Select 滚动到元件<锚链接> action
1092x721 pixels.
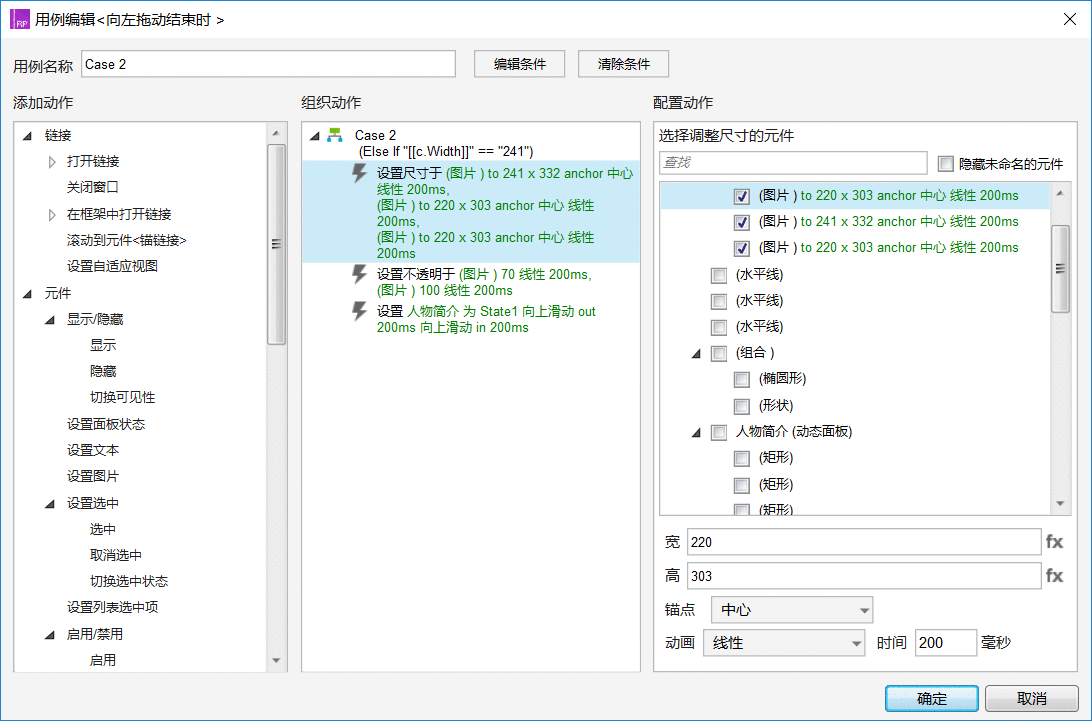point(127,240)
